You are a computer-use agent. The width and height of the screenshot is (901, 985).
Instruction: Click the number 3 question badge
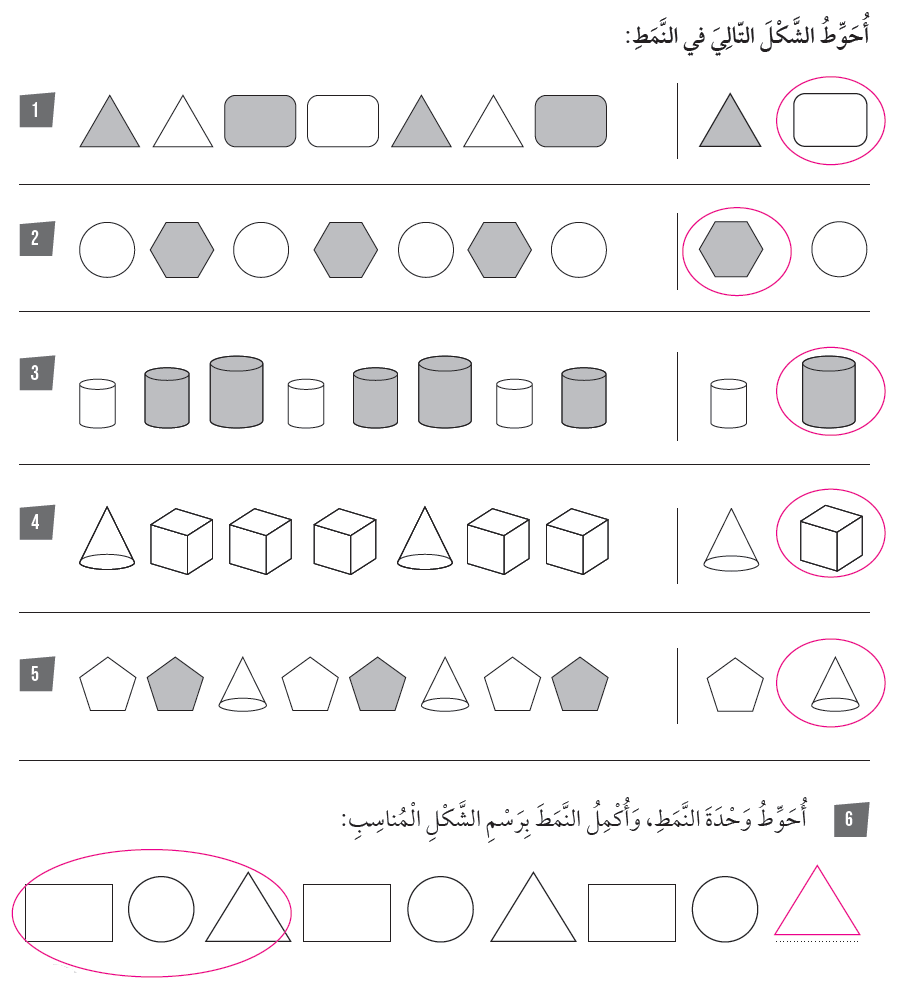(35, 374)
